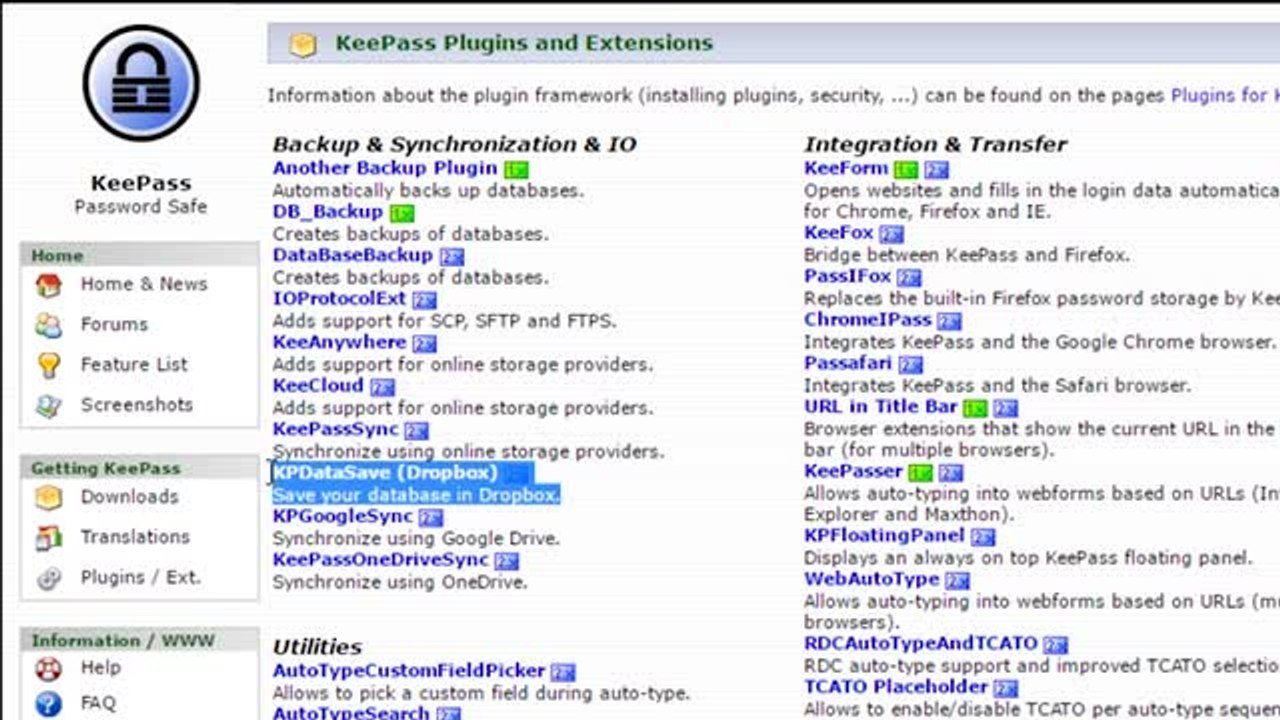Click the Feature List lightbulb icon
The height and width of the screenshot is (720, 1280).
click(x=48, y=365)
